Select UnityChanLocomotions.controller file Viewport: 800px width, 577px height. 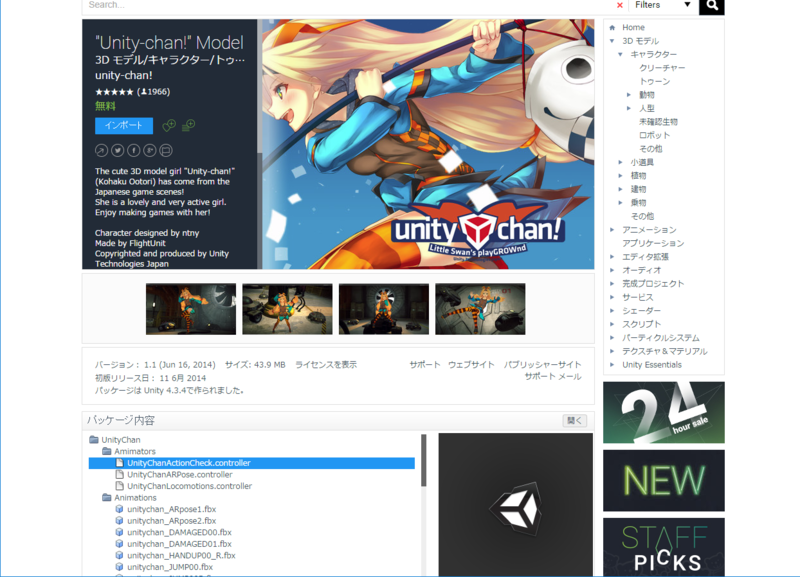189,486
